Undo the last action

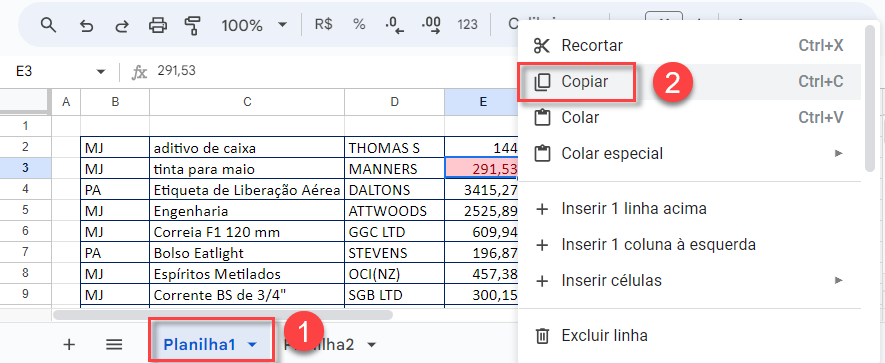pyautogui.click(x=86, y=25)
